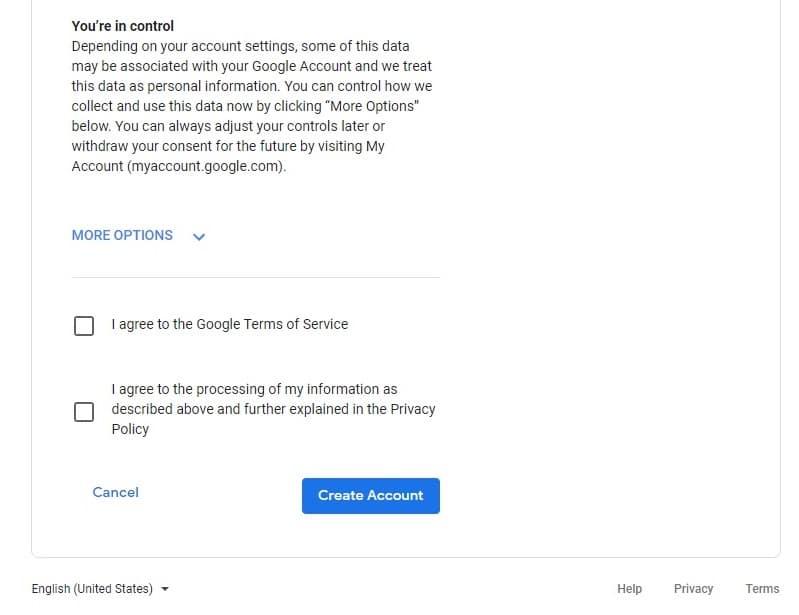Open the English (United States) language selector

(100, 589)
